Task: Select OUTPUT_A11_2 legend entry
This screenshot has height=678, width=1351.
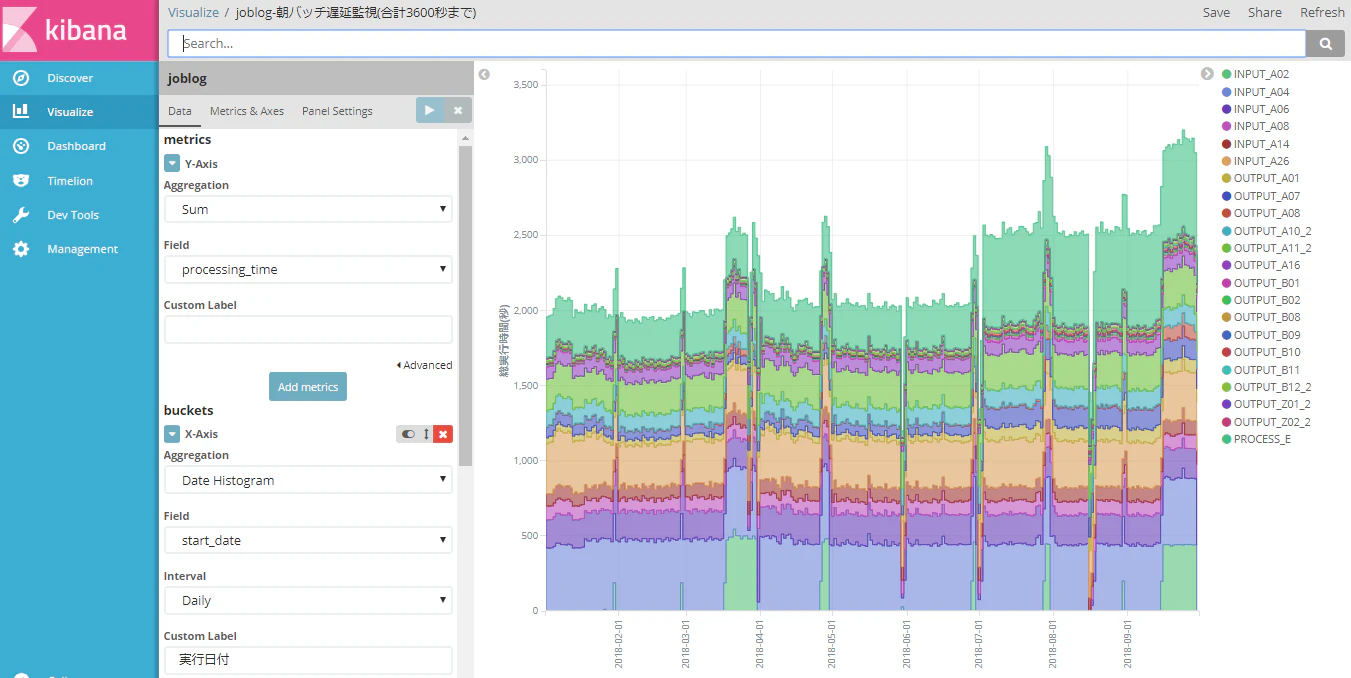Action: (x=1267, y=248)
